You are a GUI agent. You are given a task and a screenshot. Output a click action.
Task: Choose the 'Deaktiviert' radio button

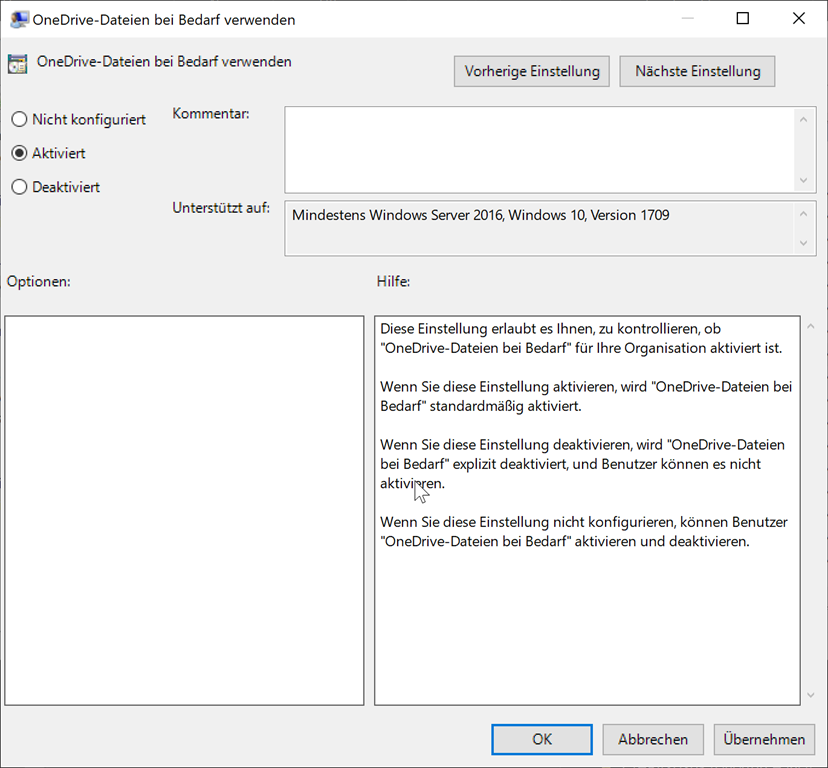tap(19, 187)
